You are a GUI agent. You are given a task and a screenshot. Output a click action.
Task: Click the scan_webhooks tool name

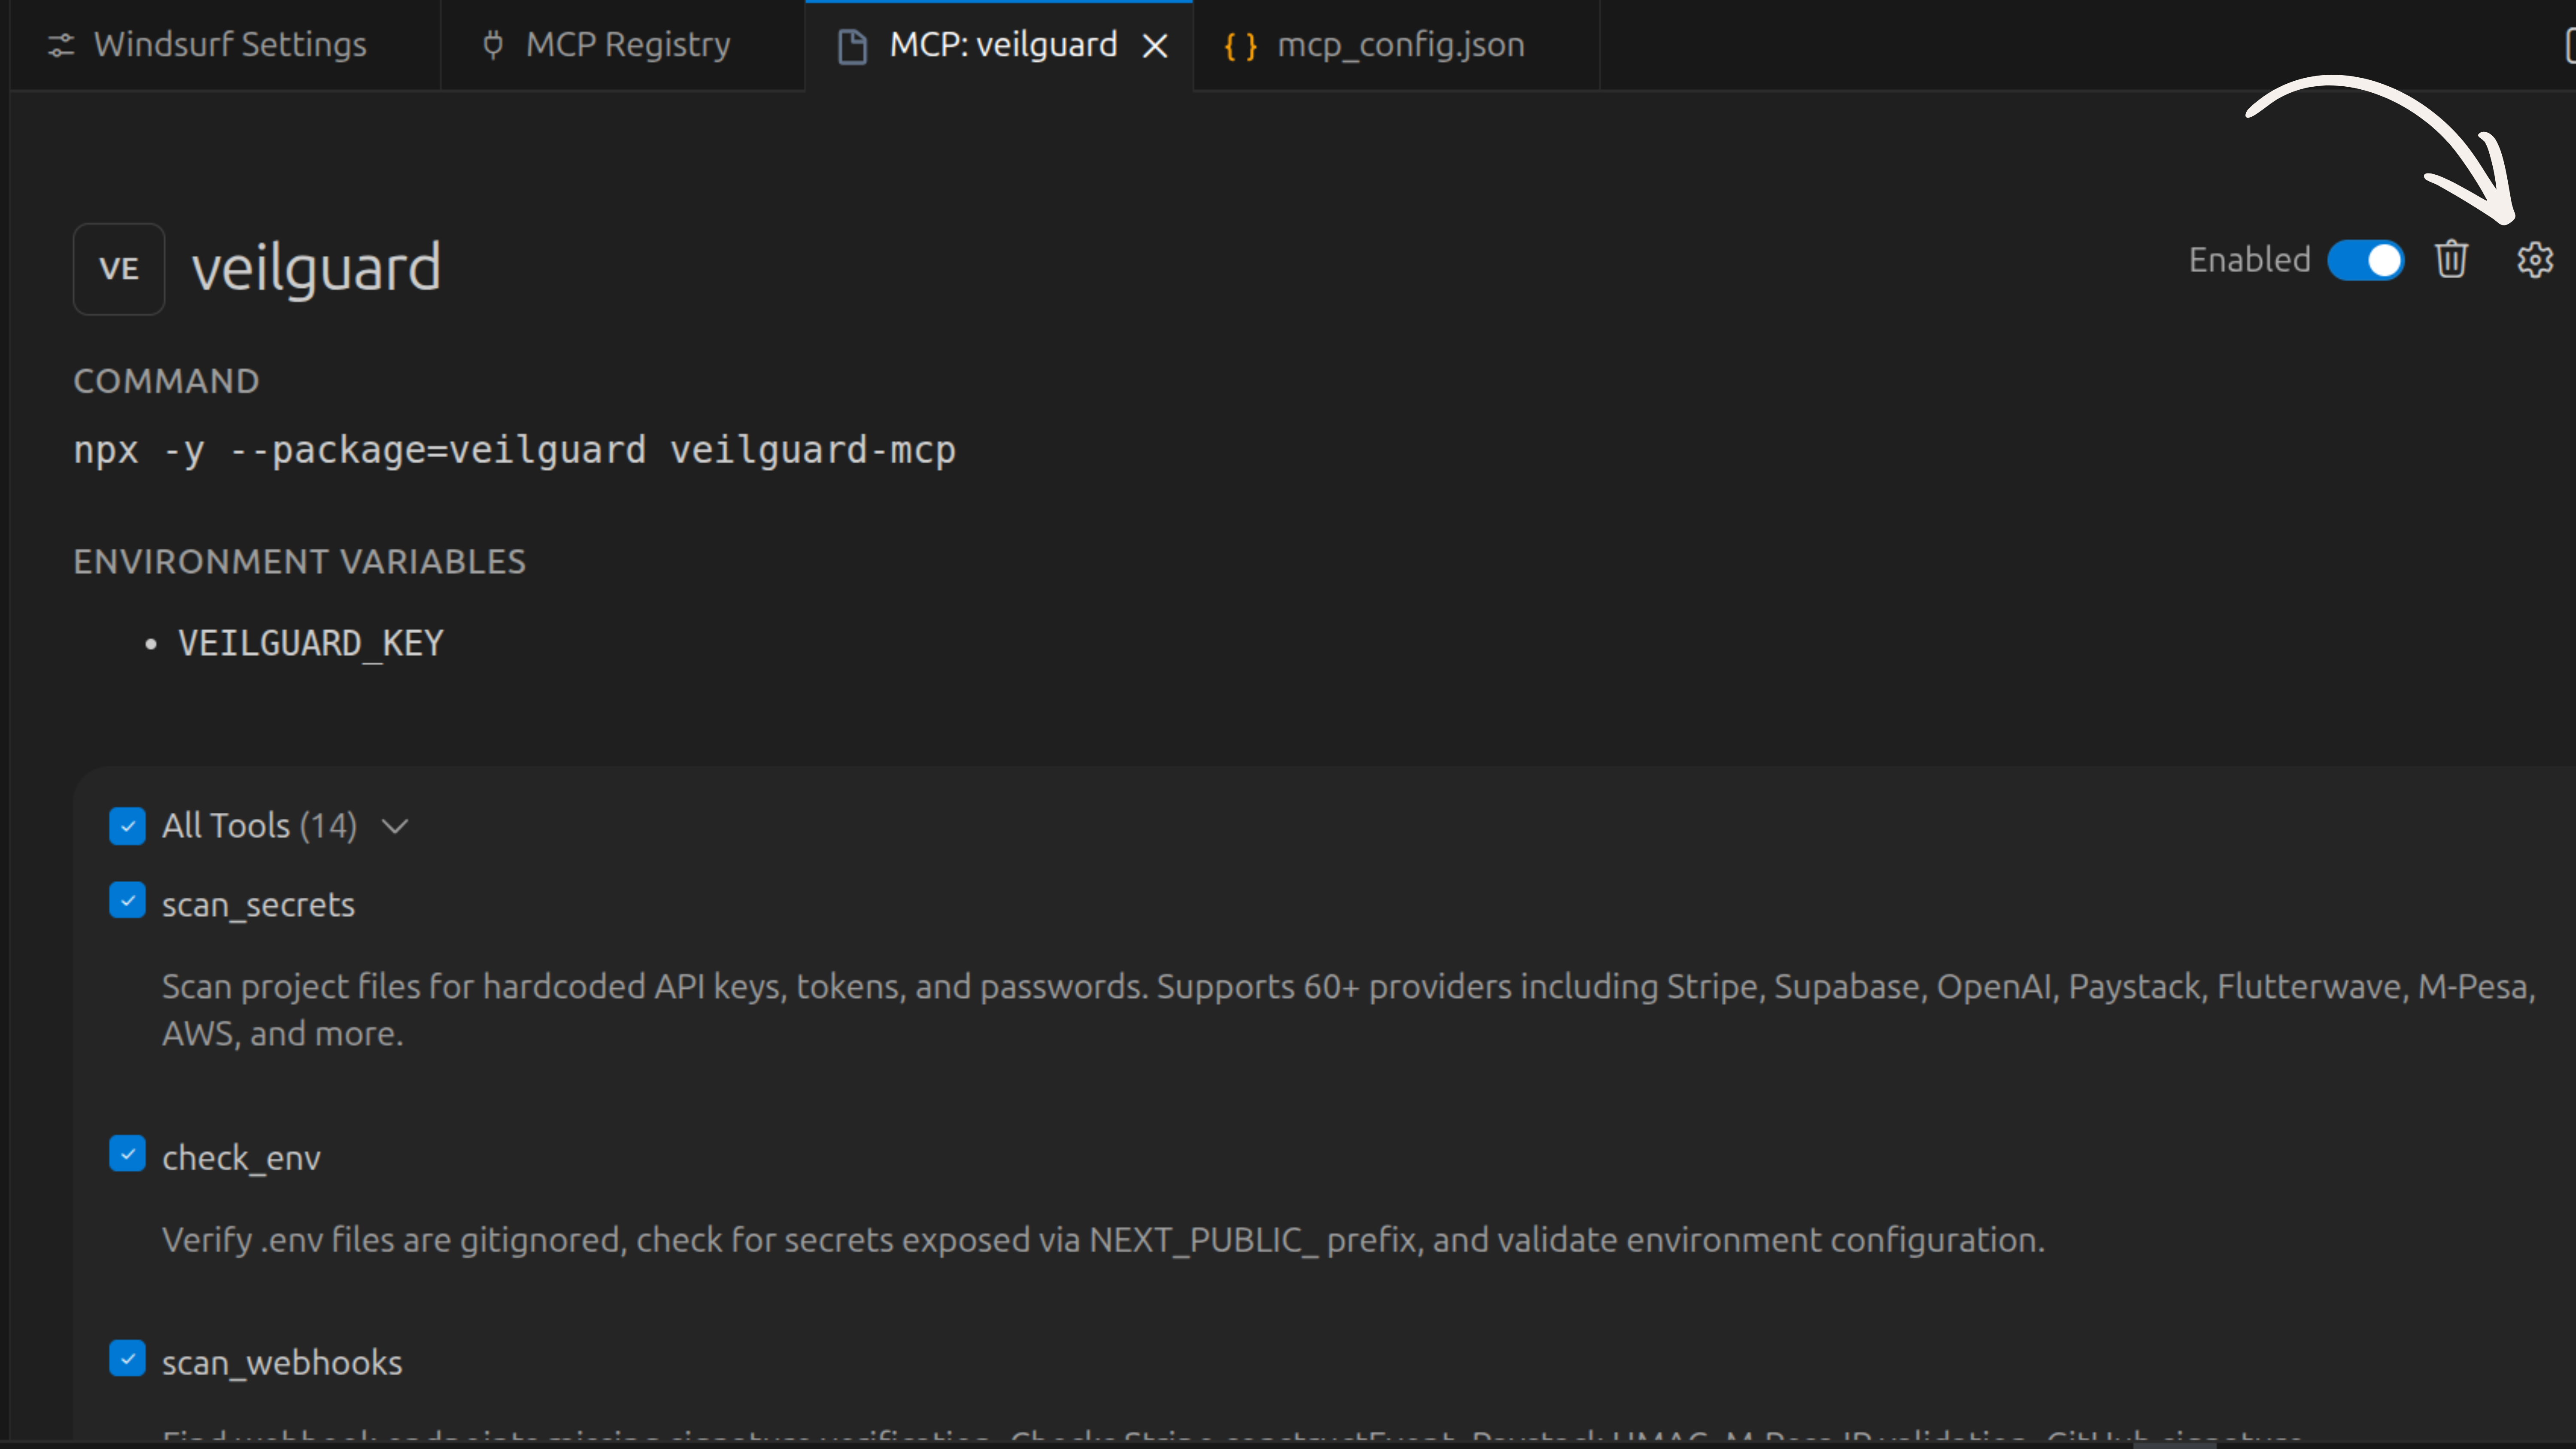pyautogui.click(x=282, y=1363)
